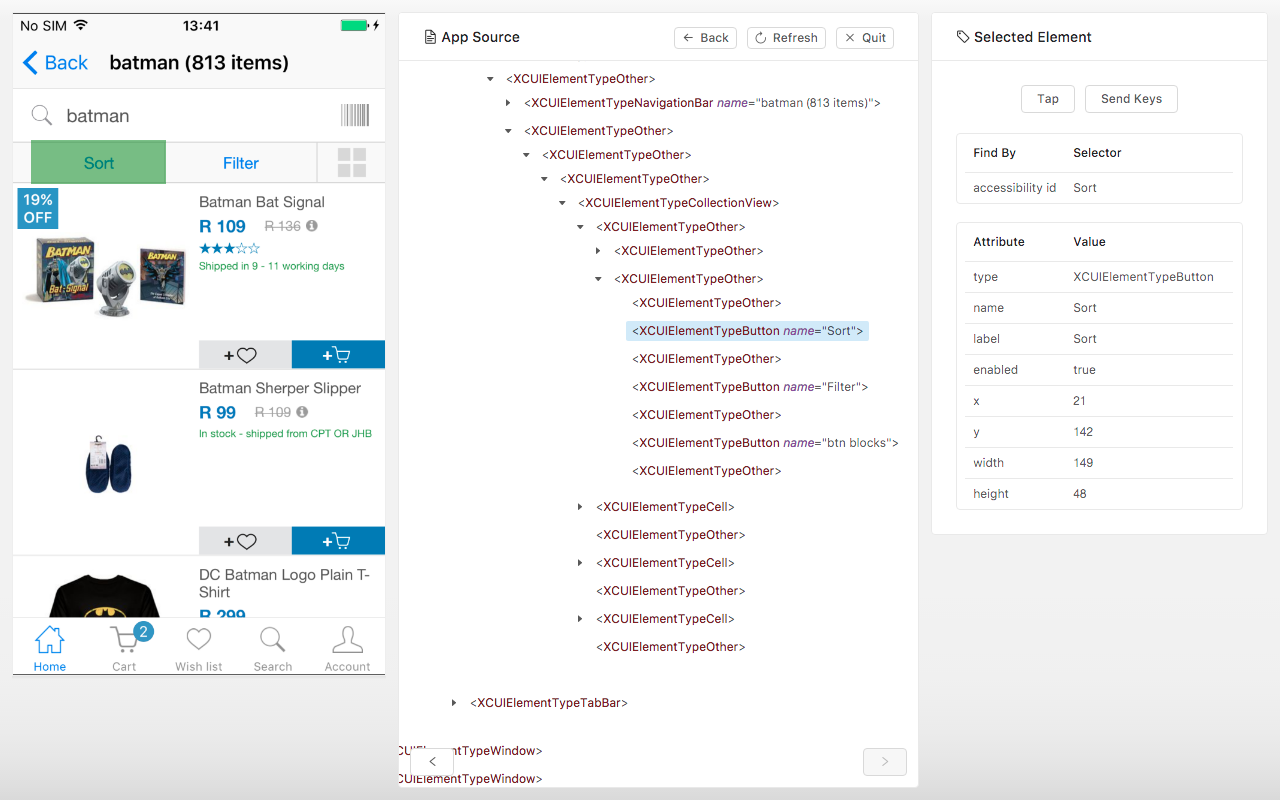1280x800 pixels.
Task: Click the Selected Element tag icon
Action: tap(963, 37)
